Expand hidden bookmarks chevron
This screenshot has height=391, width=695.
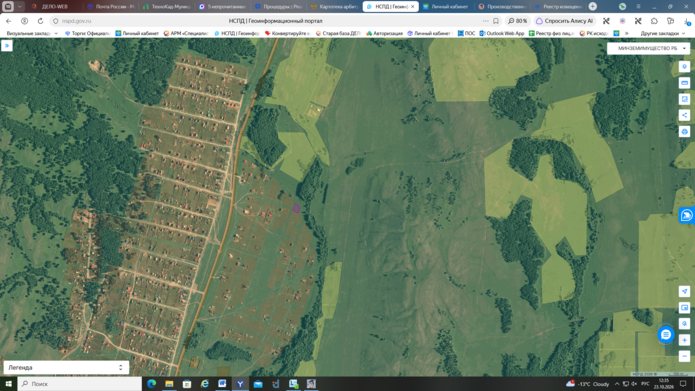tap(627, 33)
